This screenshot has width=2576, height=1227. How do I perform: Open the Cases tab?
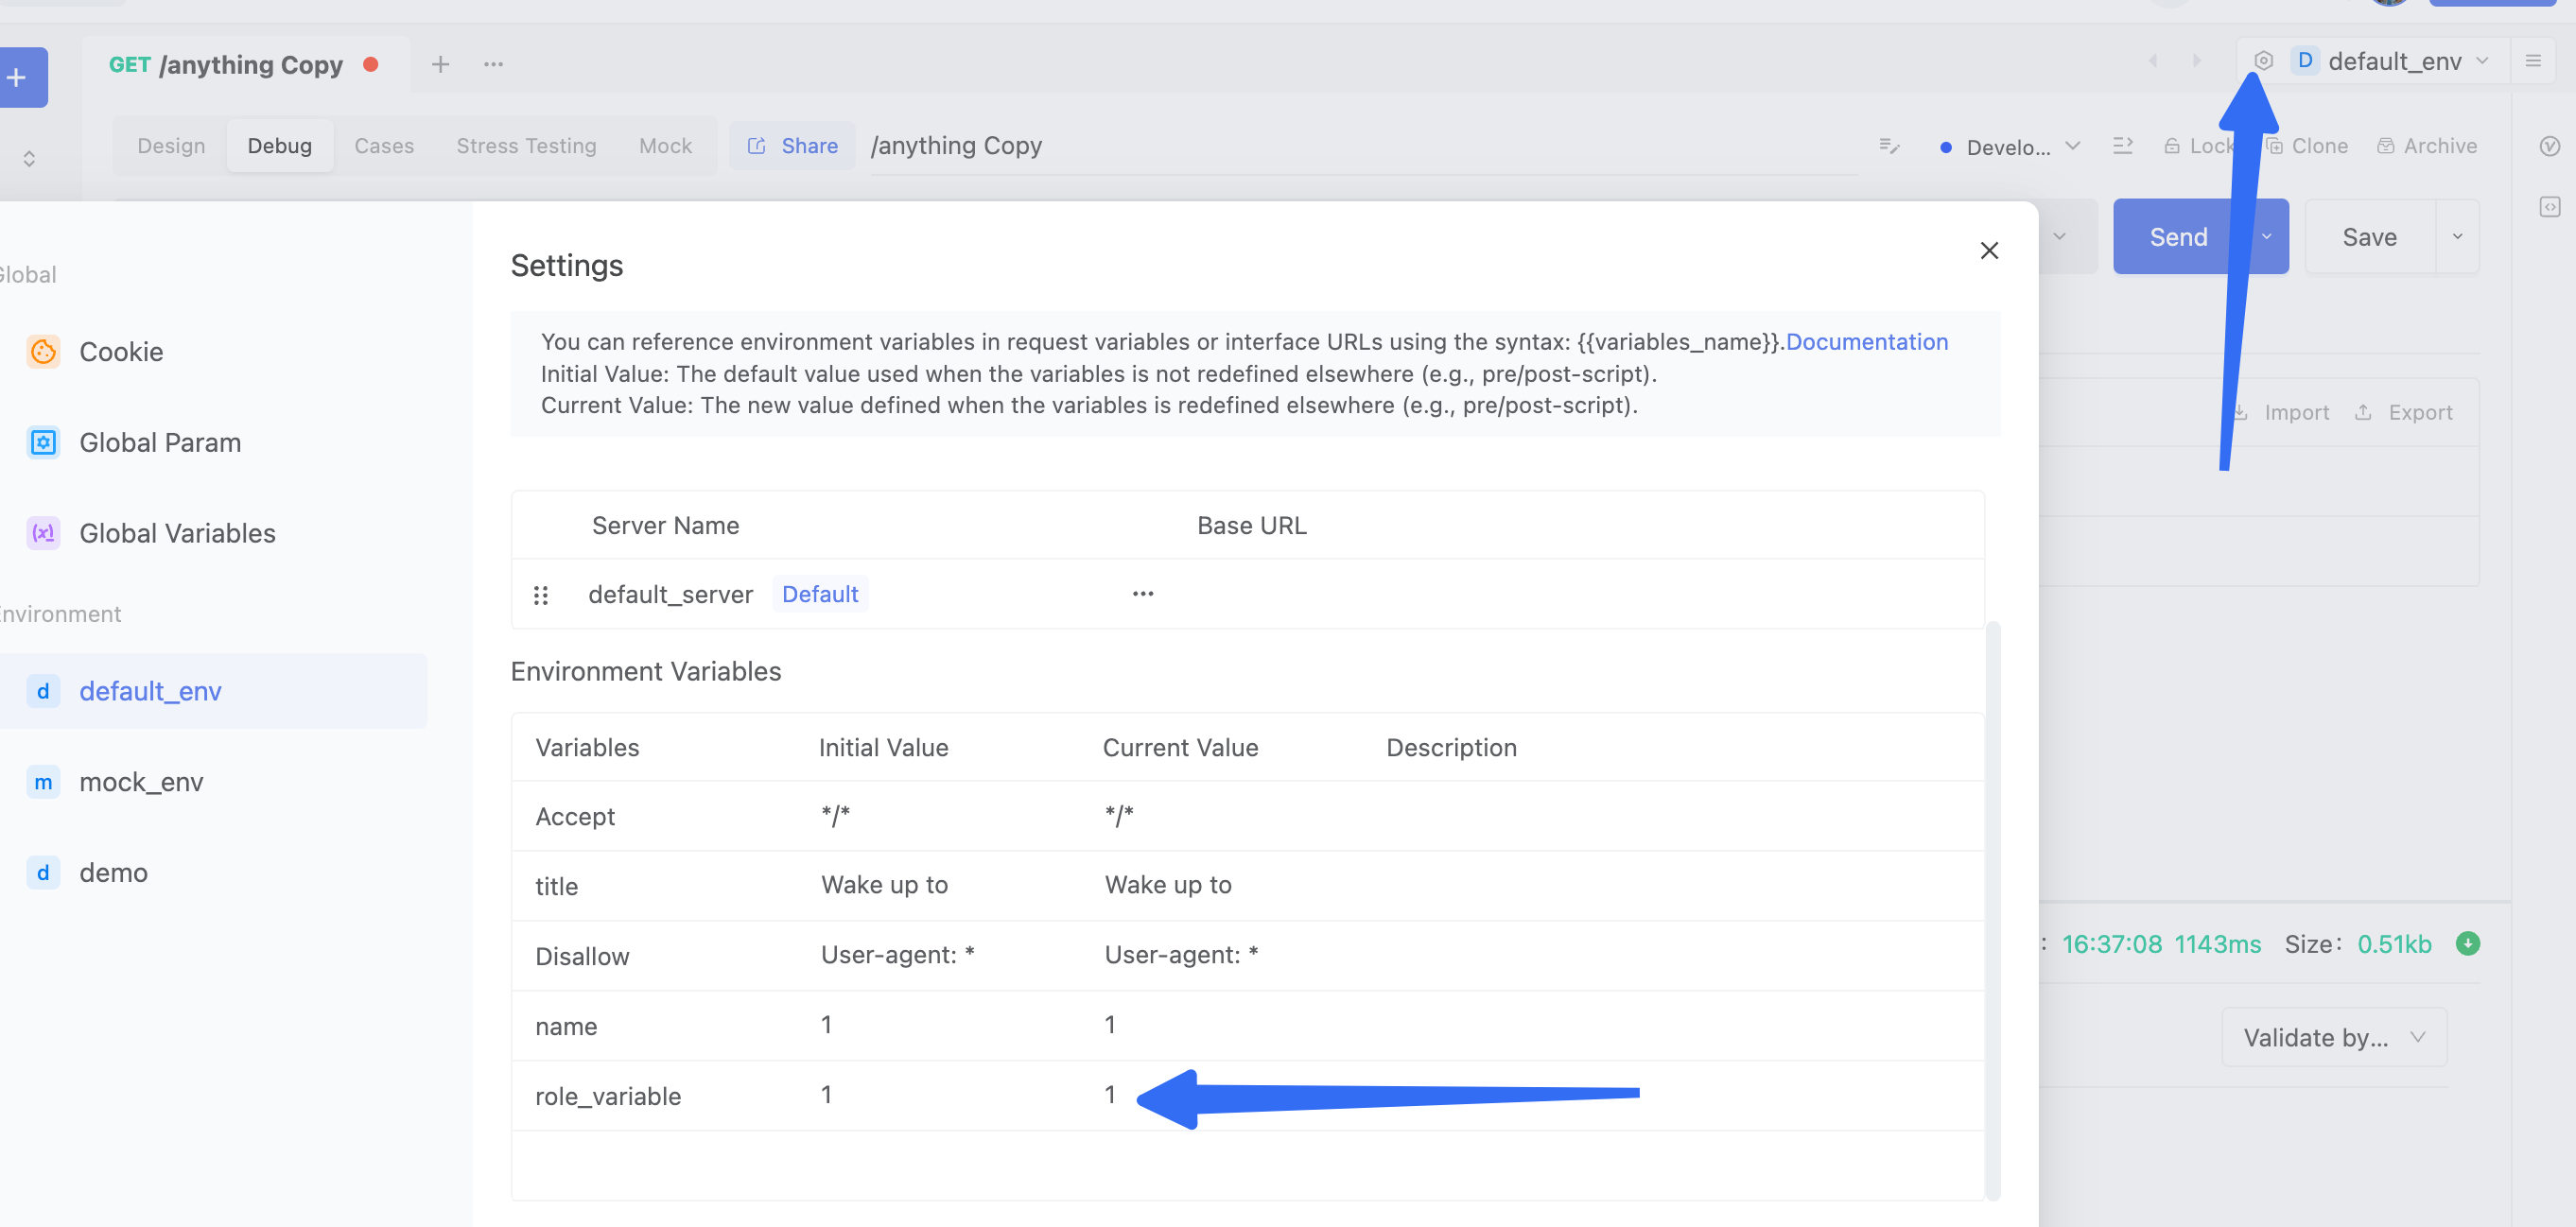pos(384,146)
